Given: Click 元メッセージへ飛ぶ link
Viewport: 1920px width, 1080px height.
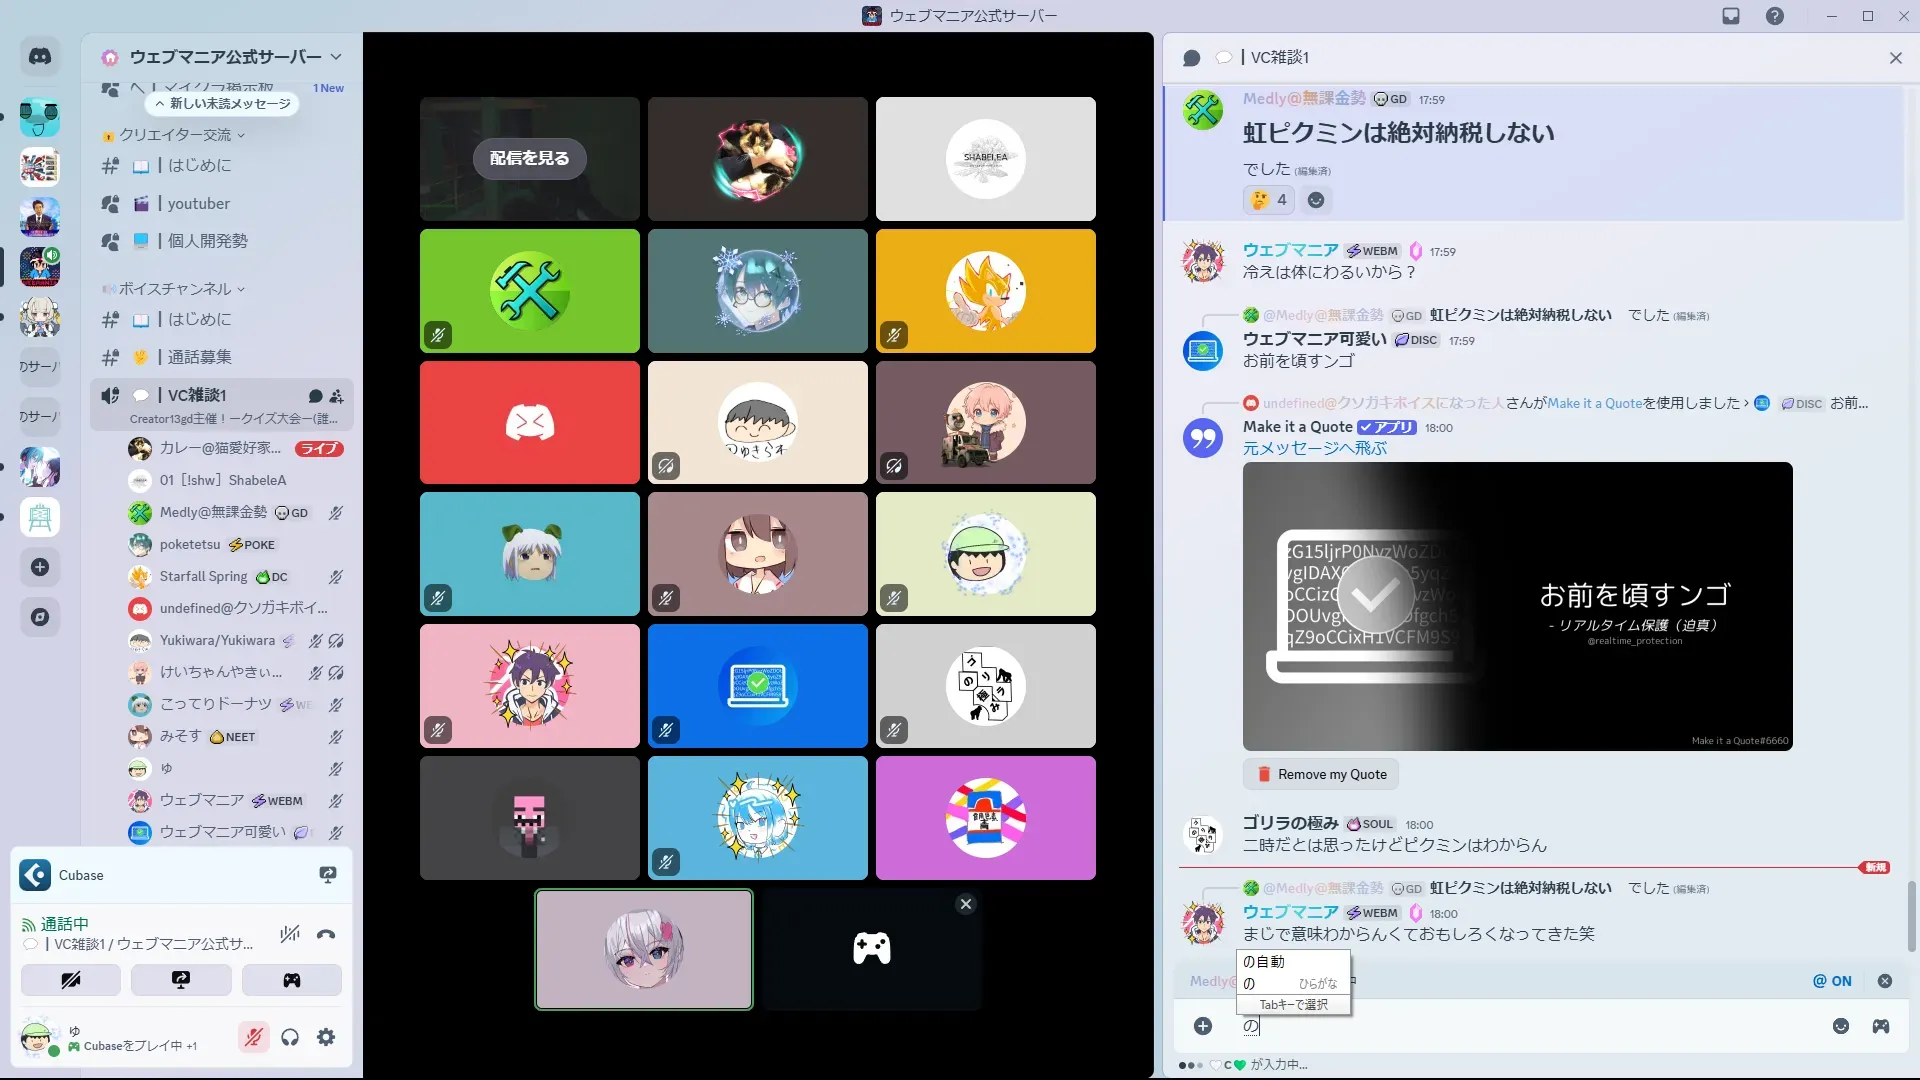Looking at the screenshot, I should pos(1314,449).
